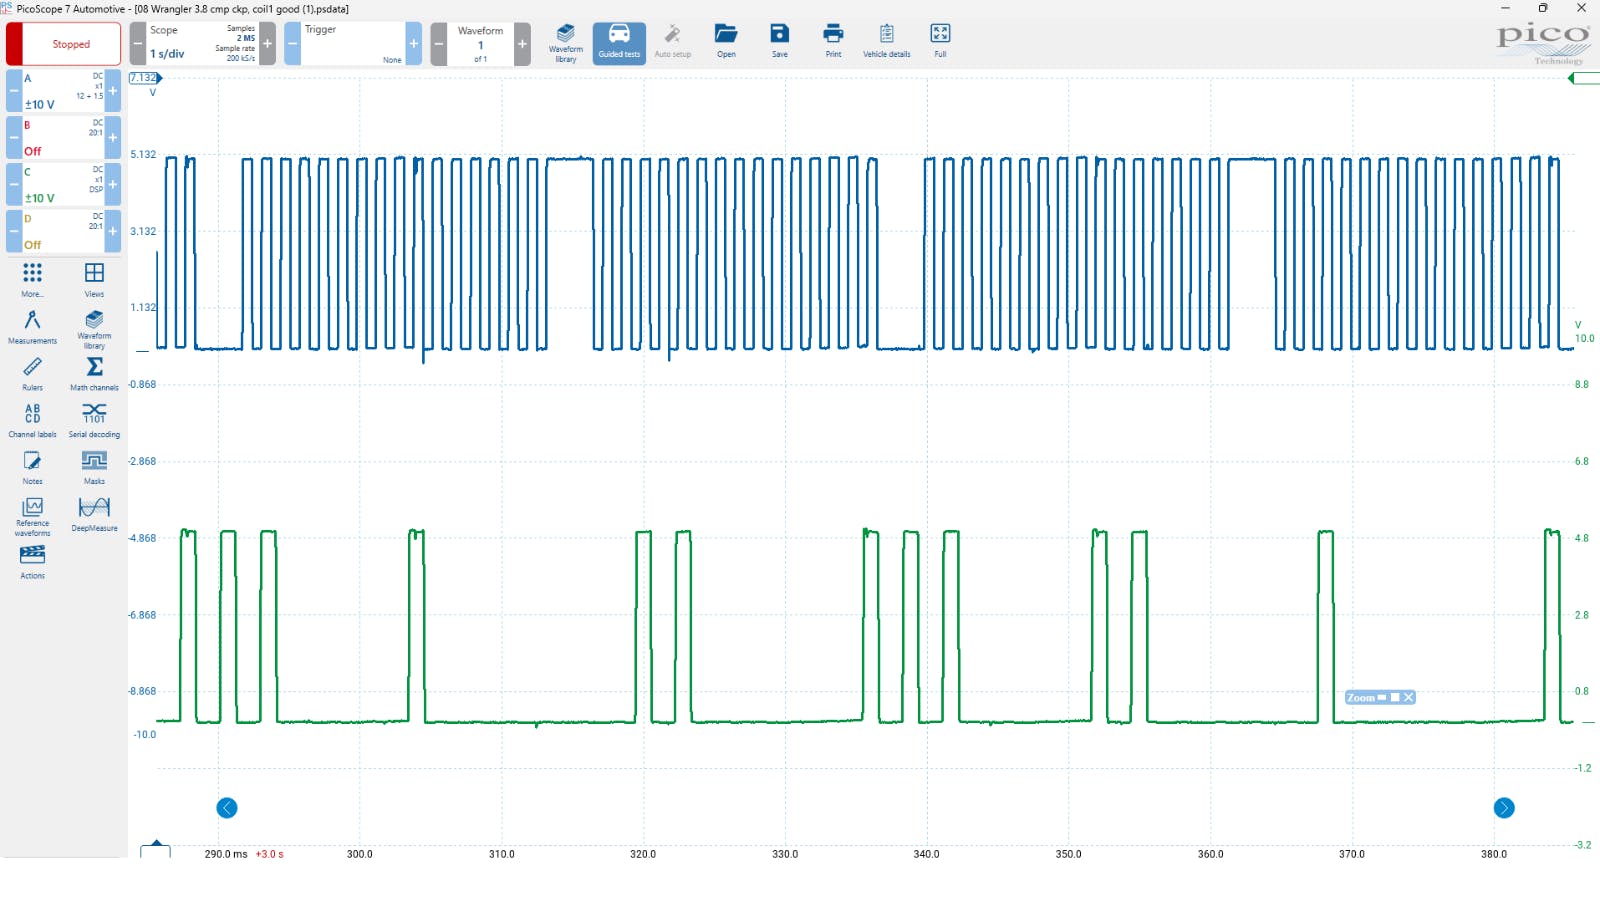Image resolution: width=1600 pixels, height=900 pixels.
Task: Disable Channel A input
Action: (13, 89)
